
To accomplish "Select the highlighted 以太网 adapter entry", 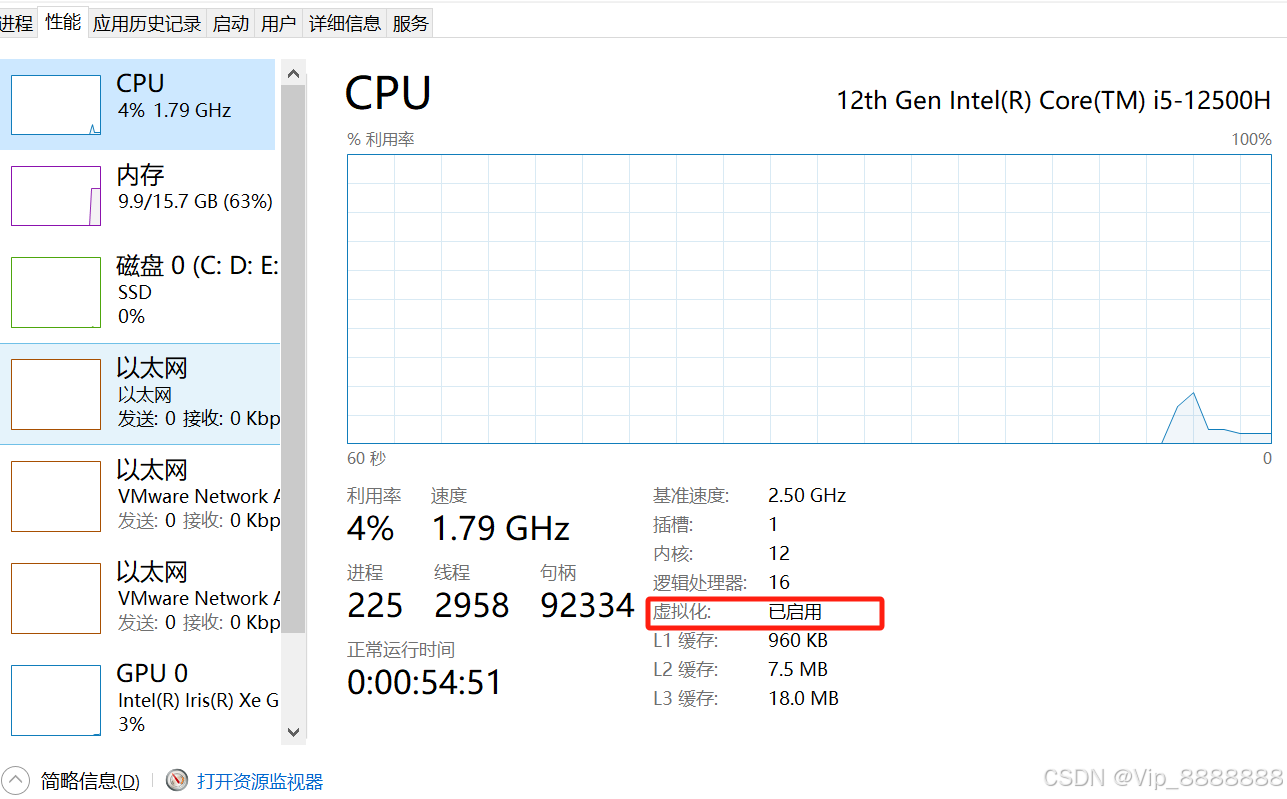I will click(140, 394).
